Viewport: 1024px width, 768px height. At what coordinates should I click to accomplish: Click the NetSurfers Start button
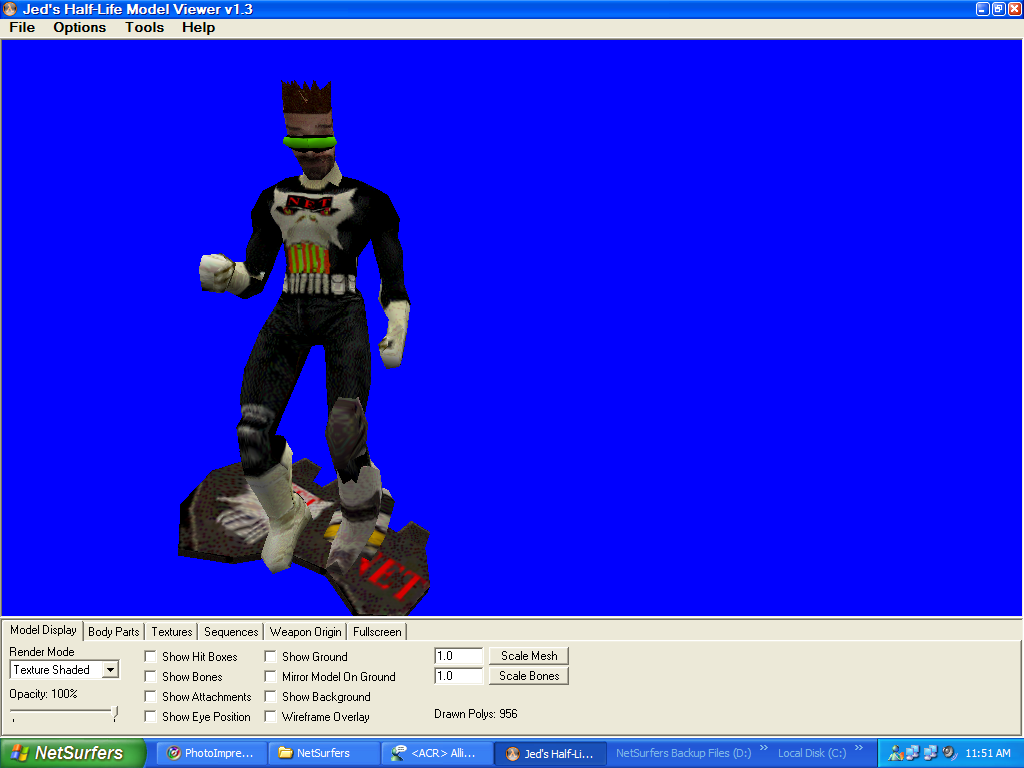click(x=72, y=753)
